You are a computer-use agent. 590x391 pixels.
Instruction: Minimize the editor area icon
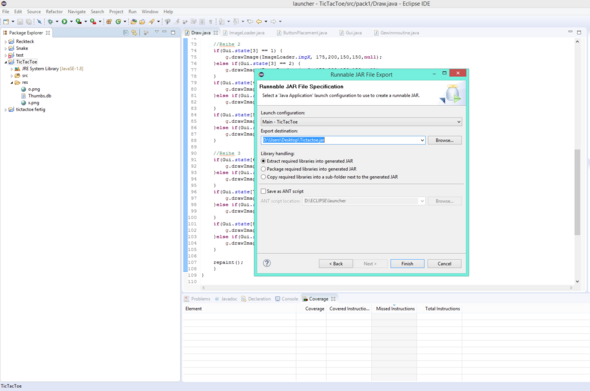pyautogui.click(x=570, y=32)
